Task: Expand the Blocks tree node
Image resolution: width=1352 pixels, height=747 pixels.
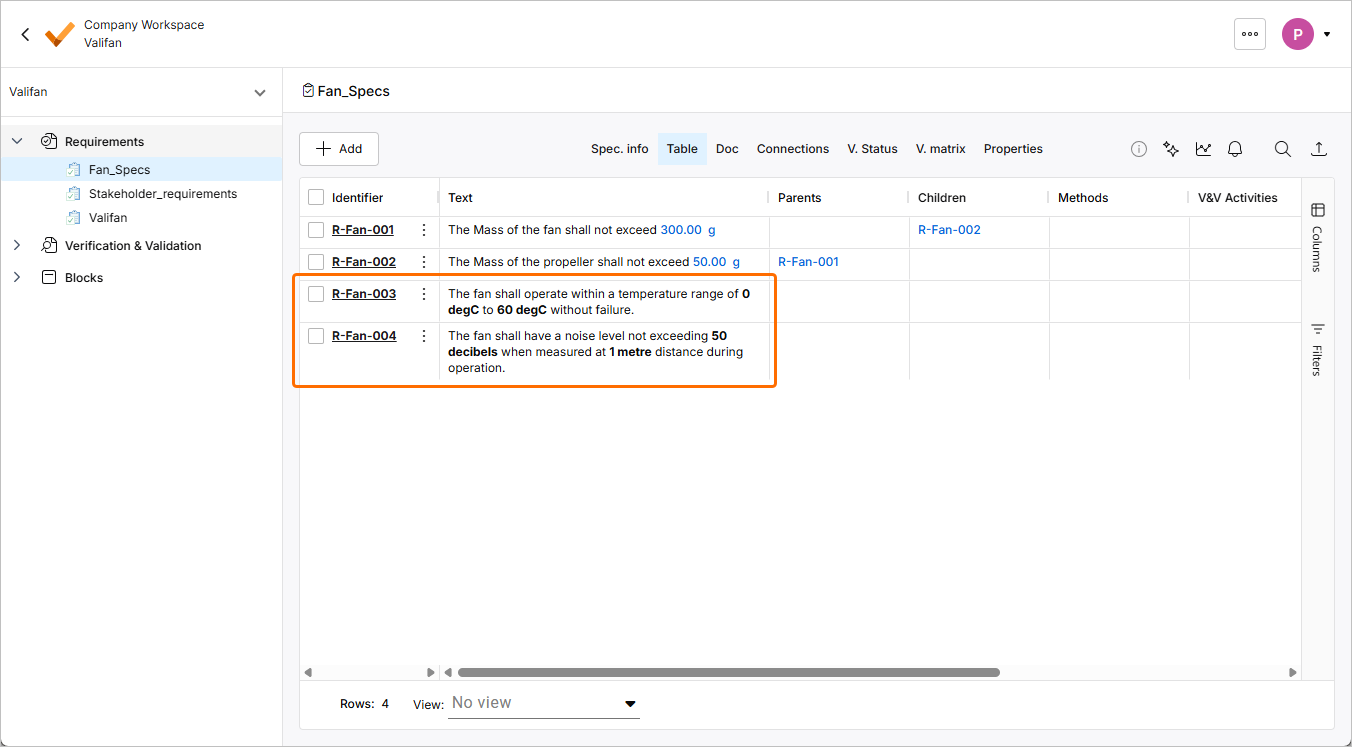Action: click(x=17, y=278)
